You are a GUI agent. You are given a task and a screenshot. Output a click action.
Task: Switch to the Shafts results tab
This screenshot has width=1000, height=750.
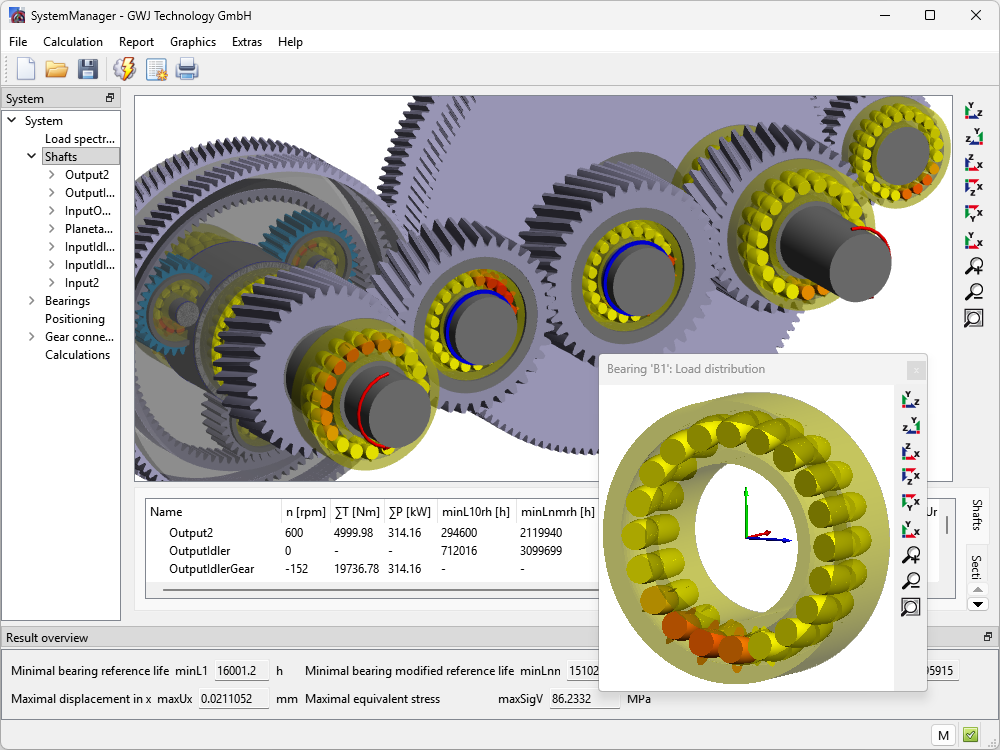pos(977,516)
